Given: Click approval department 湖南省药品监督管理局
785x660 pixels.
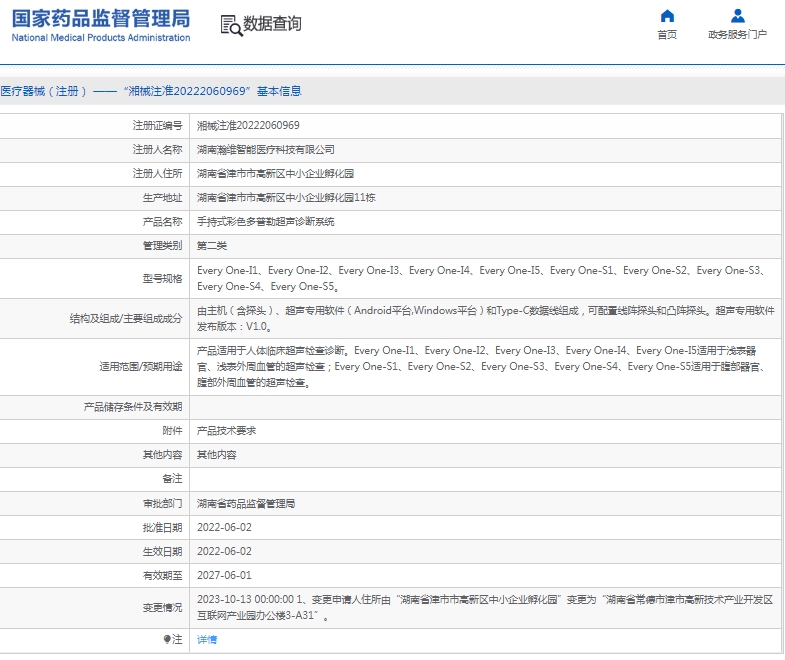Looking at the screenshot, I should point(246,503).
